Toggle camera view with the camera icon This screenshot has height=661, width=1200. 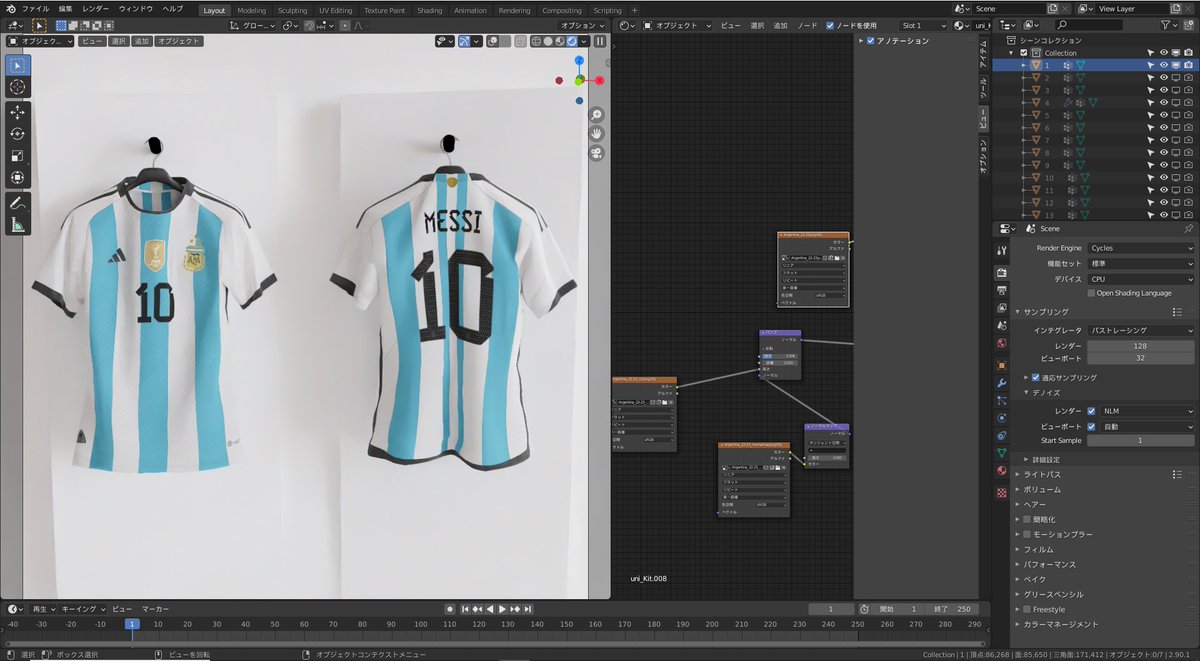tap(596, 152)
